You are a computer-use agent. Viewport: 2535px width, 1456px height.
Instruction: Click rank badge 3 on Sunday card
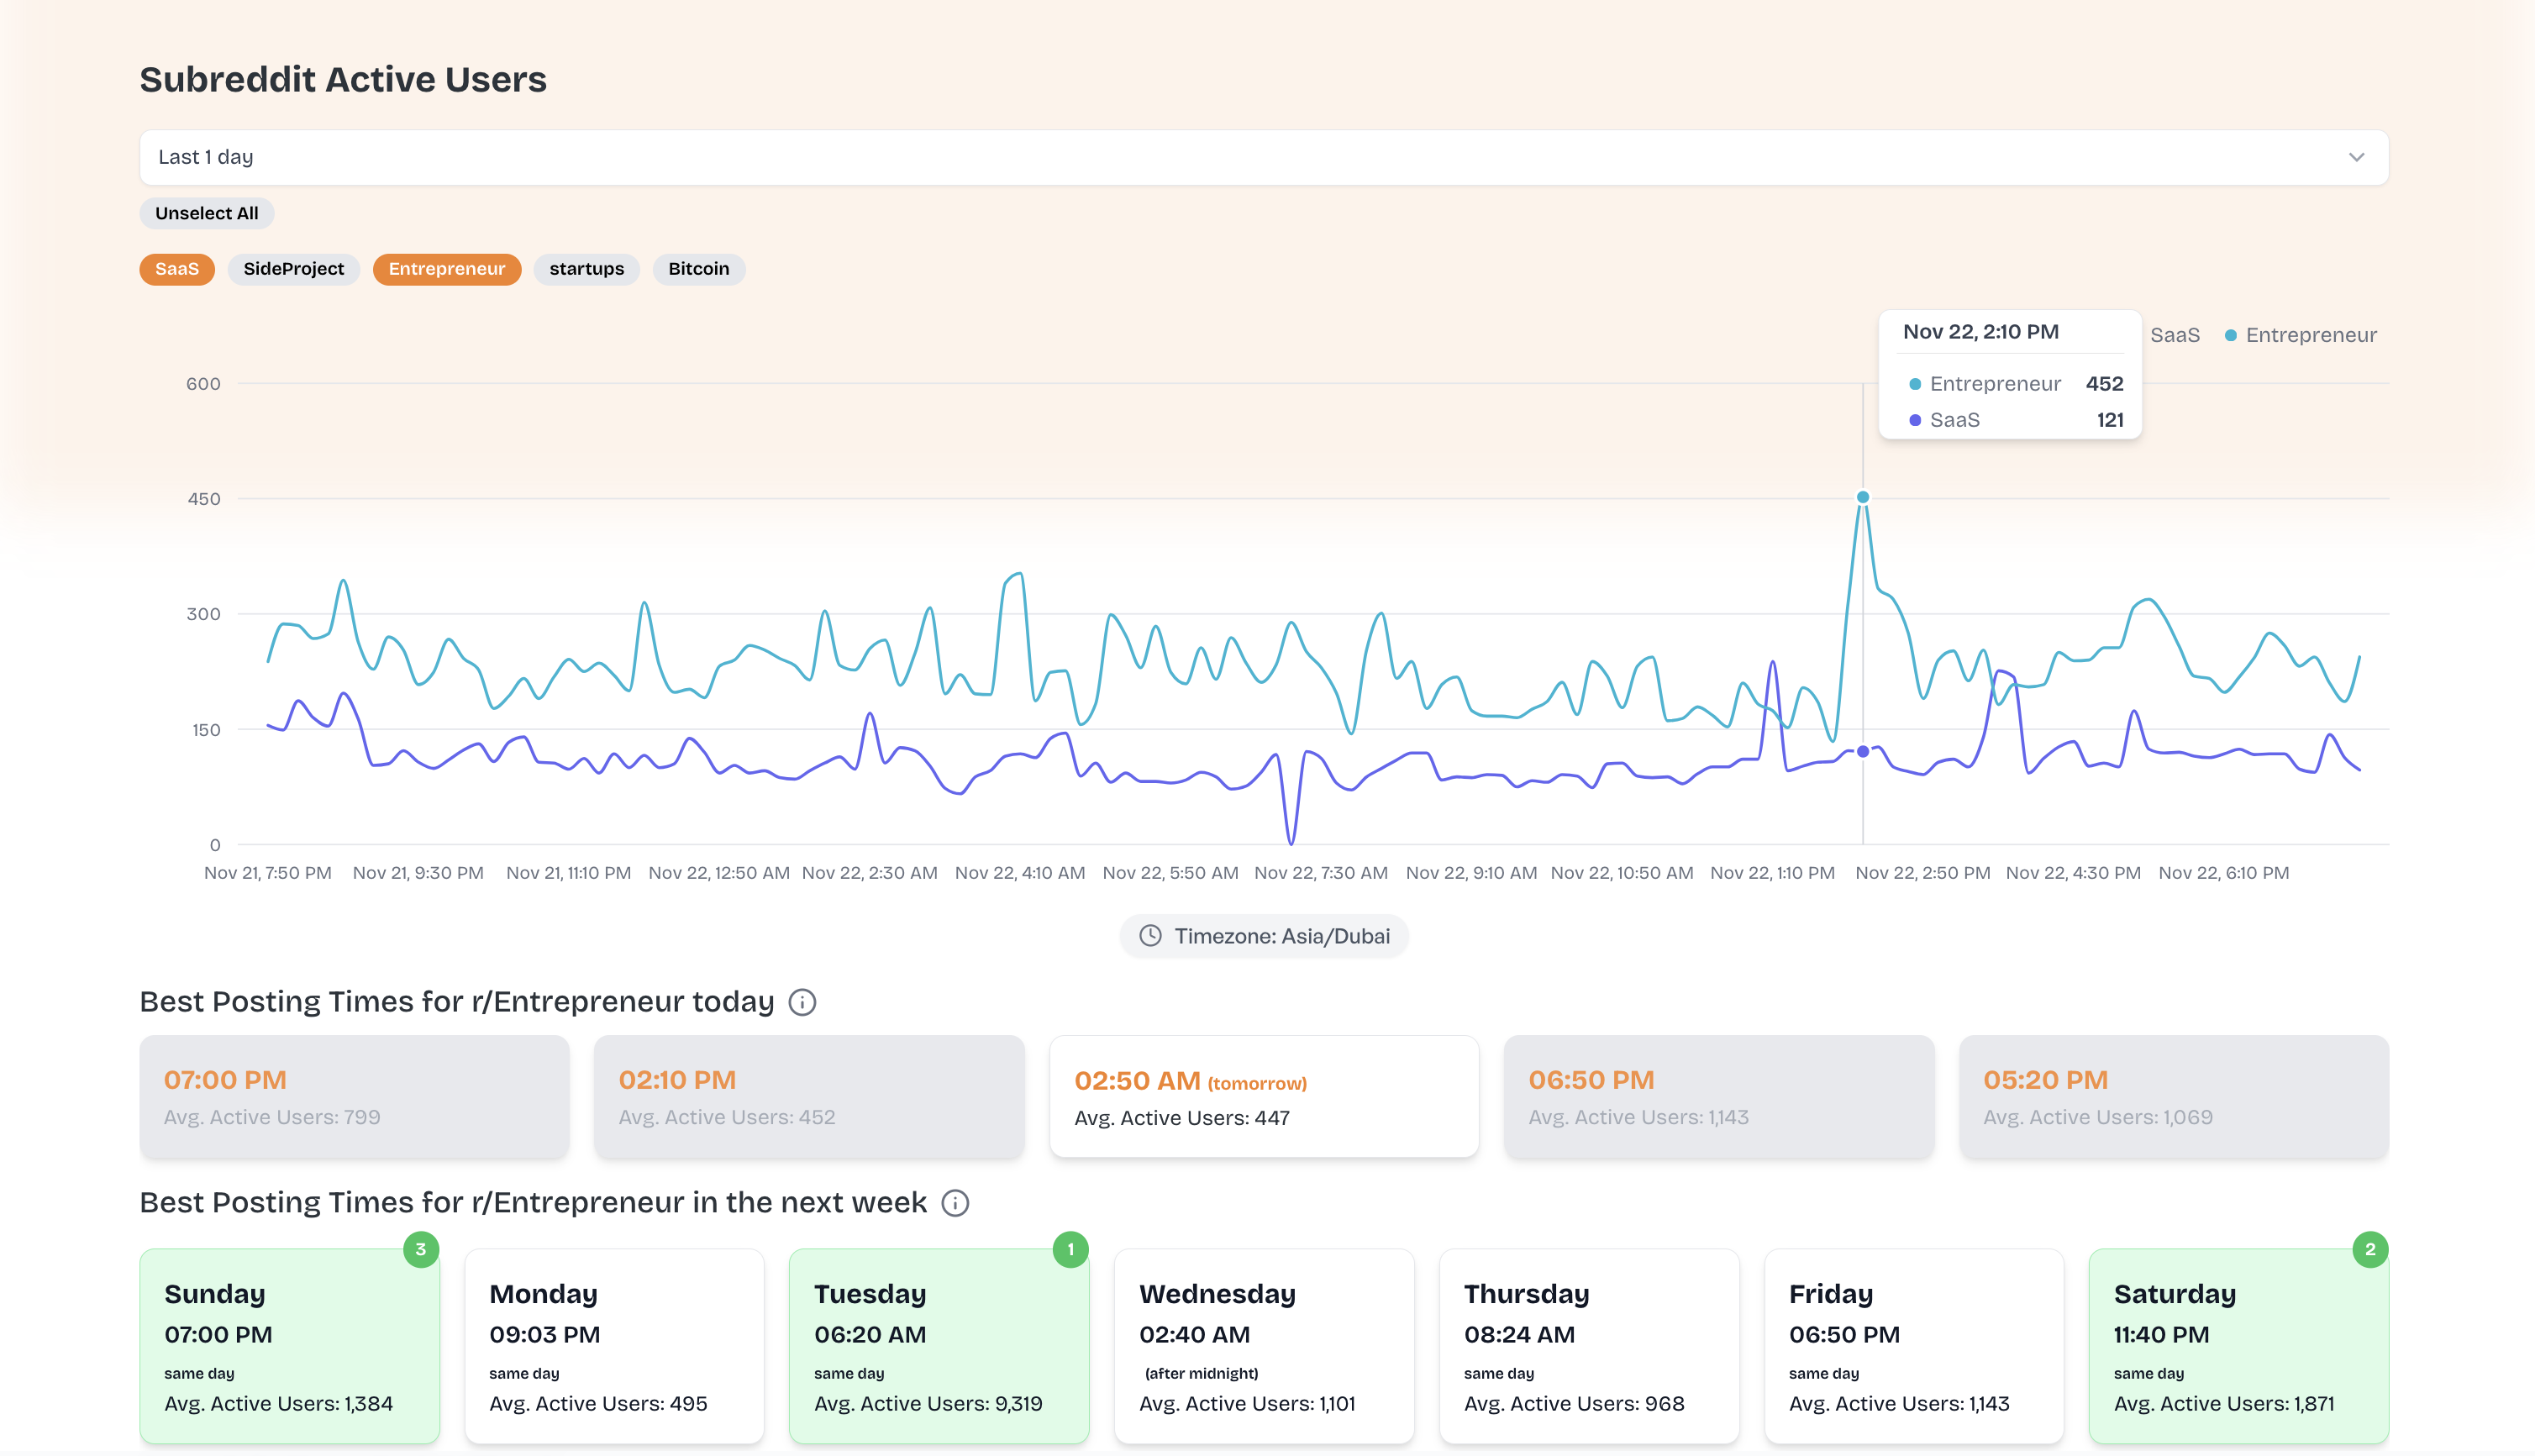[x=421, y=1249]
